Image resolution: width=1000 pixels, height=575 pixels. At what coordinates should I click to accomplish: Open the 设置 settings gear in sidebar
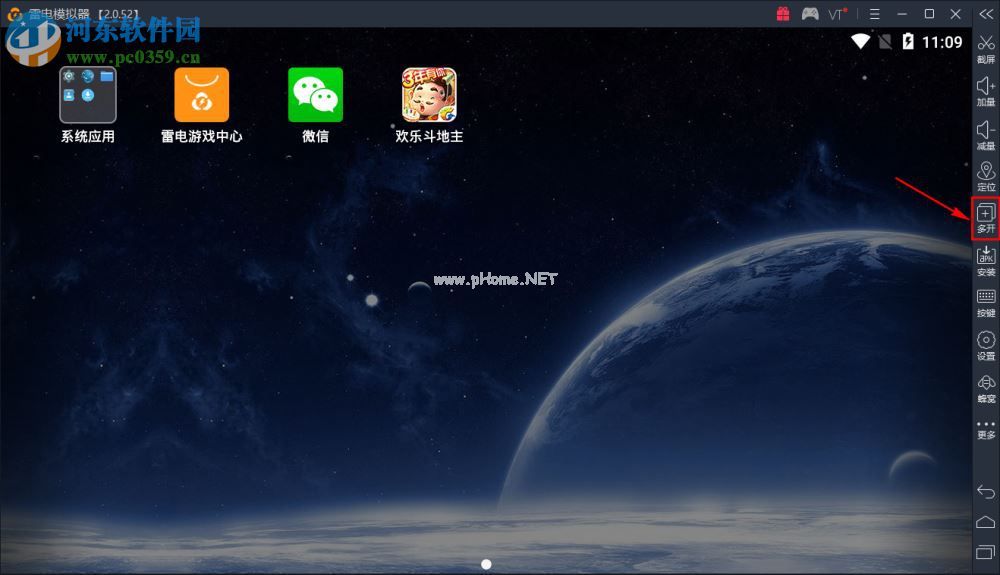tap(986, 346)
